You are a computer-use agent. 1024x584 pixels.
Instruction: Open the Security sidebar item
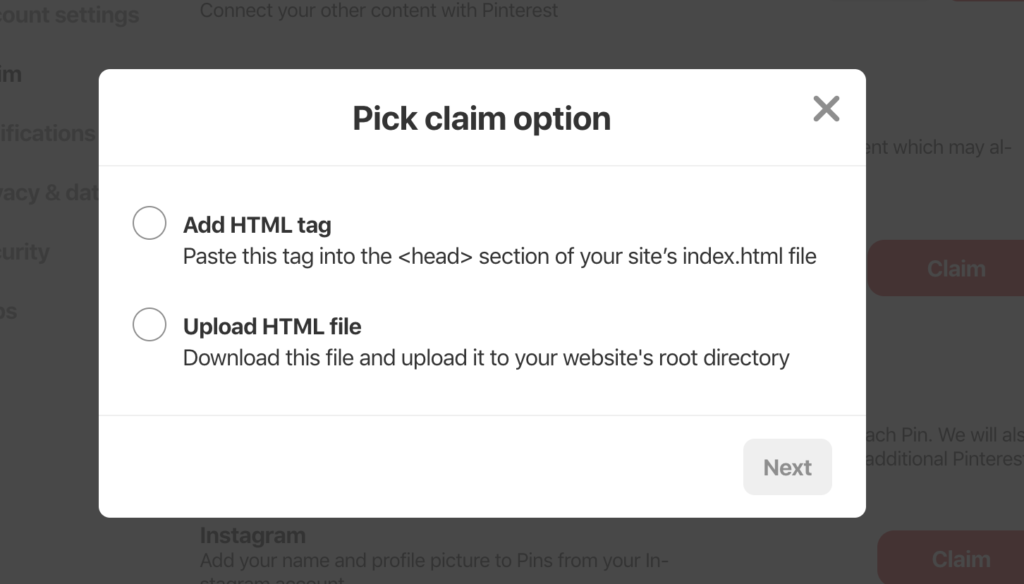pyautogui.click(x=24, y=252)
